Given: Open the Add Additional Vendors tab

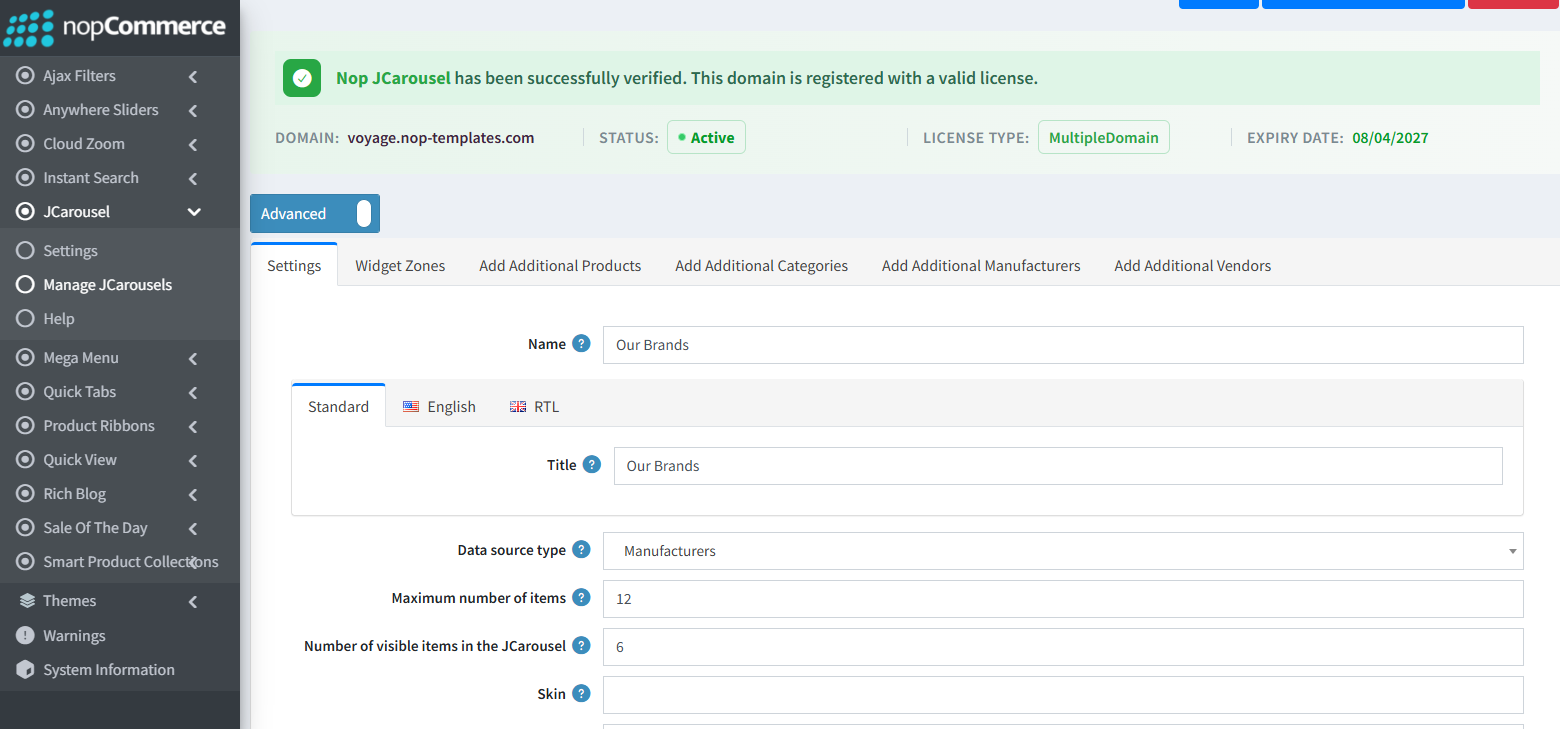Looking at the screenshot, I should tap(1193, 266).
